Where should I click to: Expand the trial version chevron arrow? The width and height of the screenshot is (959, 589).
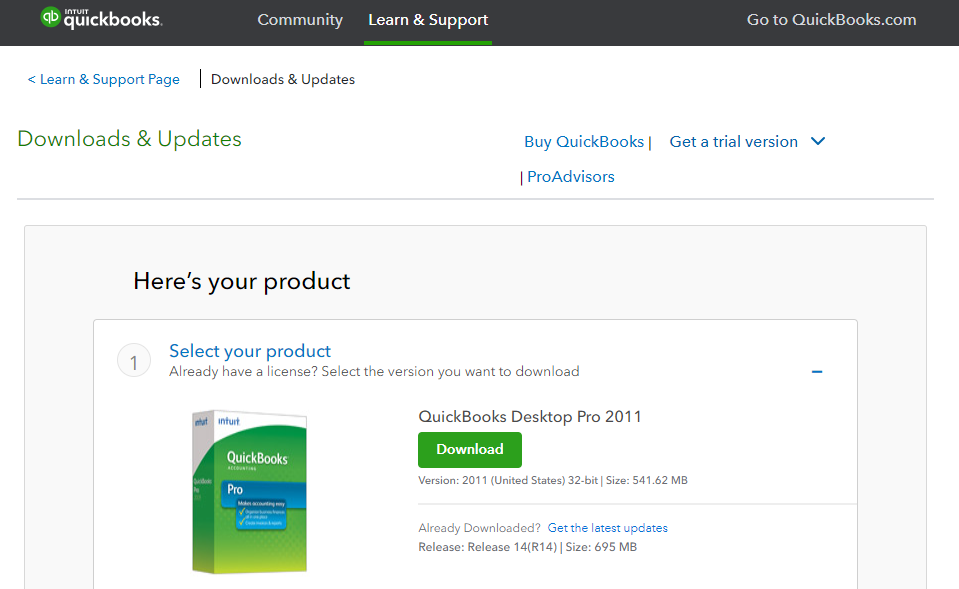[818, 141]
